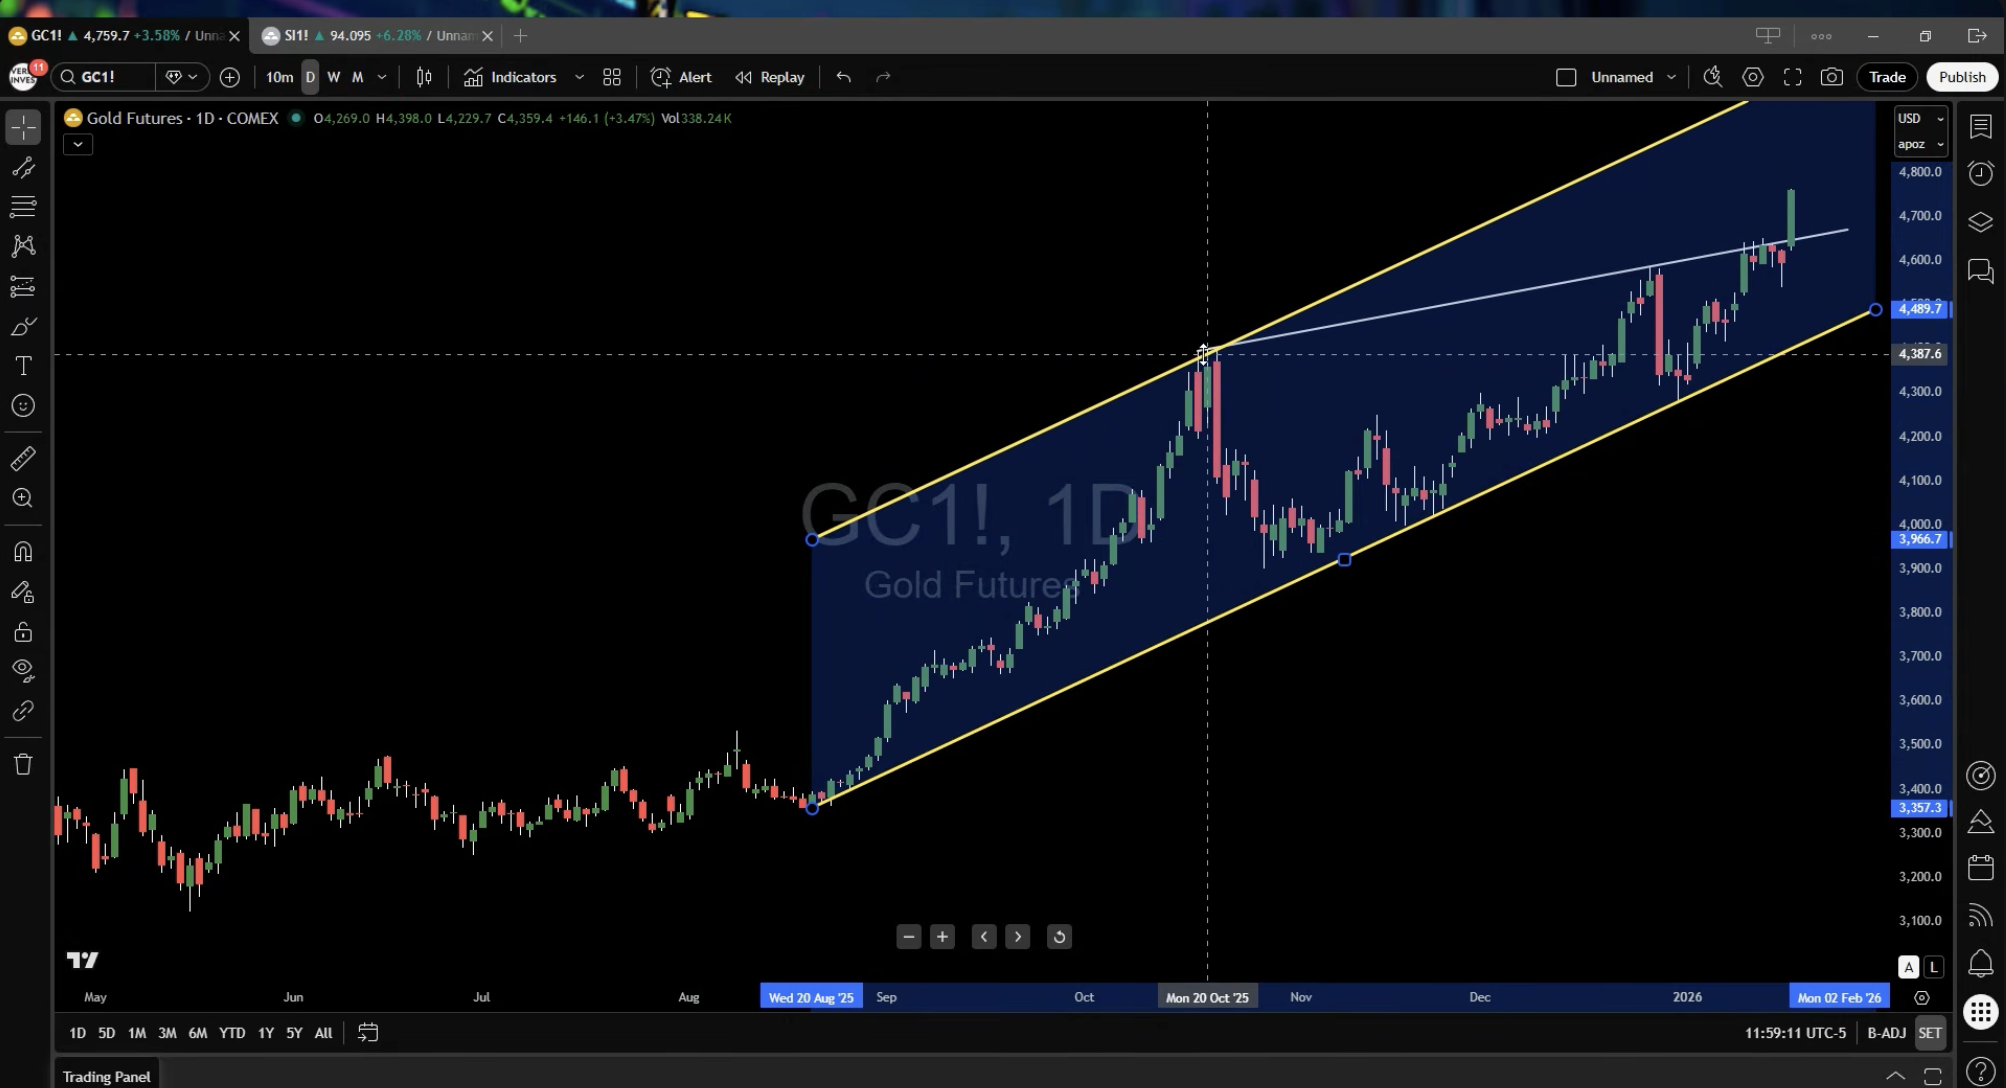Screen dimensions: 2006x1088
Task: Toggle the L log scale button
Action: 1934,967
